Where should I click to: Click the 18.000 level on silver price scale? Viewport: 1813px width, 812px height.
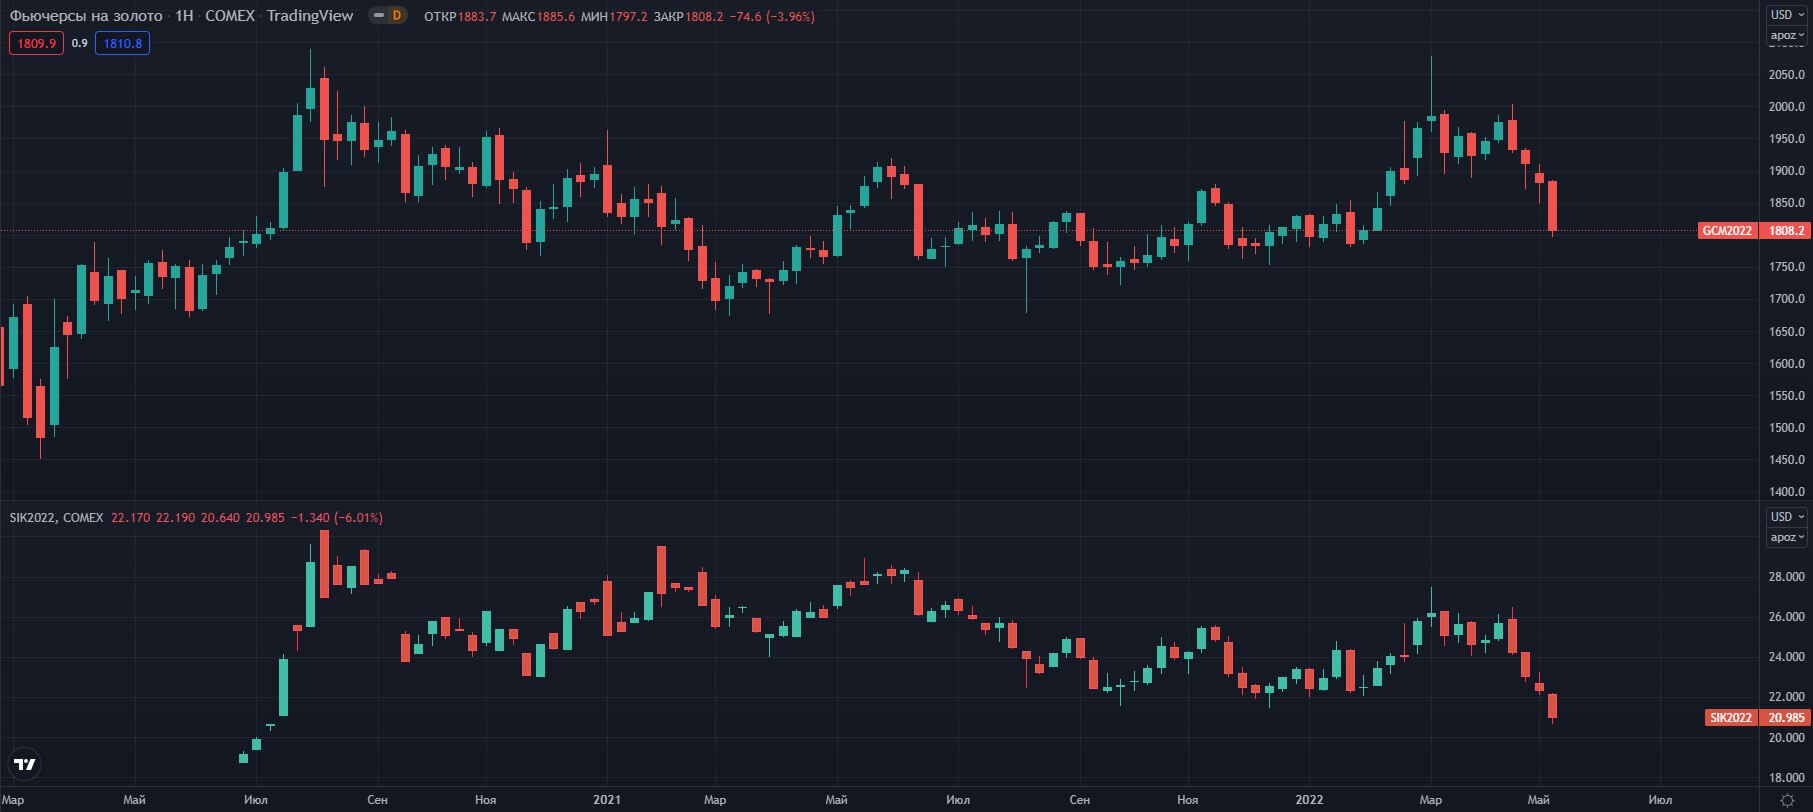(1786, 778)
